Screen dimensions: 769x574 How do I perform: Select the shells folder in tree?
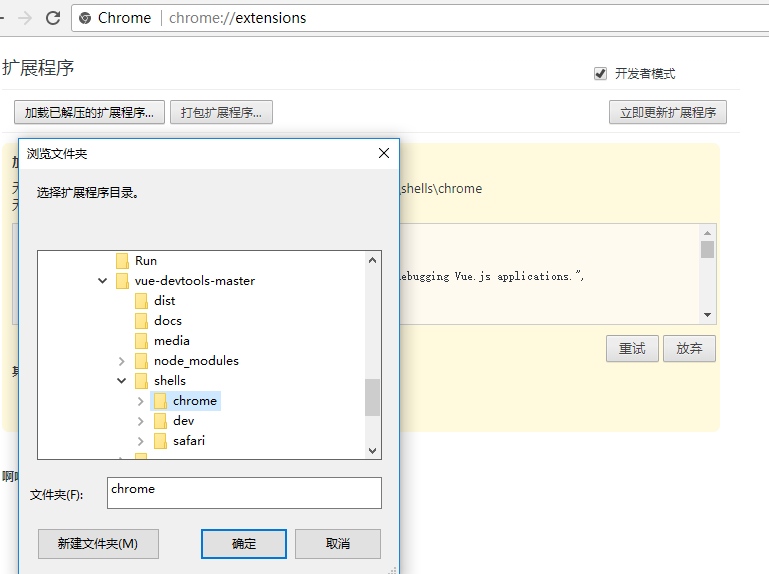coord(169,381)
